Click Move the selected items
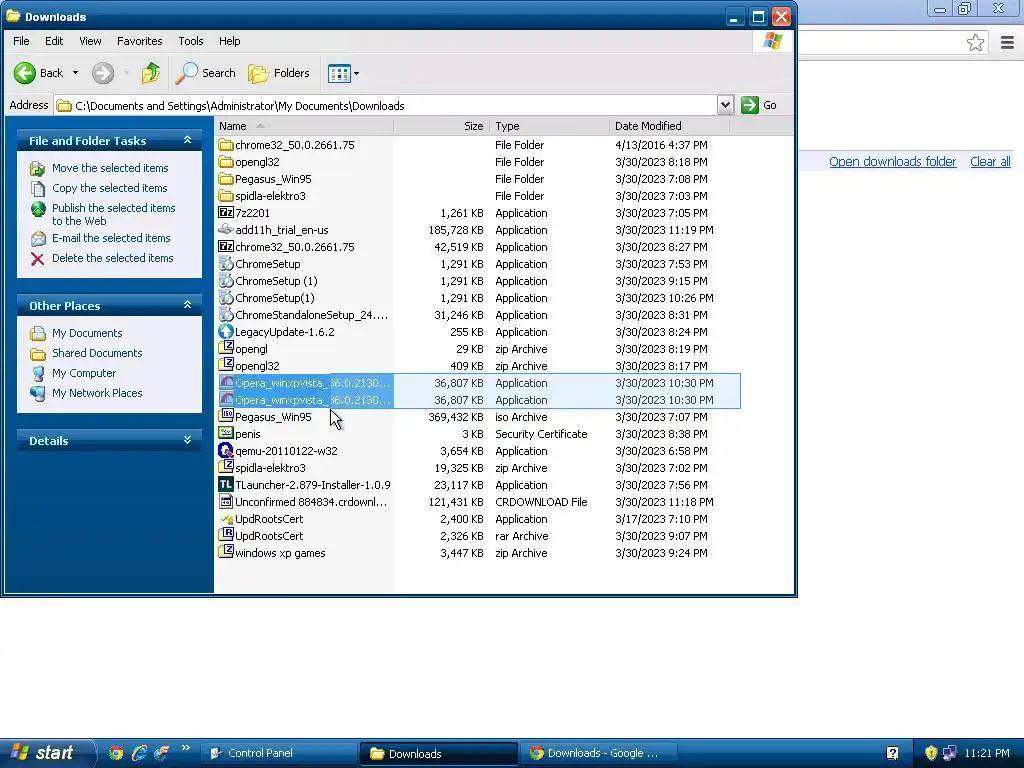Viewport: 1024px width, 768px height. coord(110,168)
